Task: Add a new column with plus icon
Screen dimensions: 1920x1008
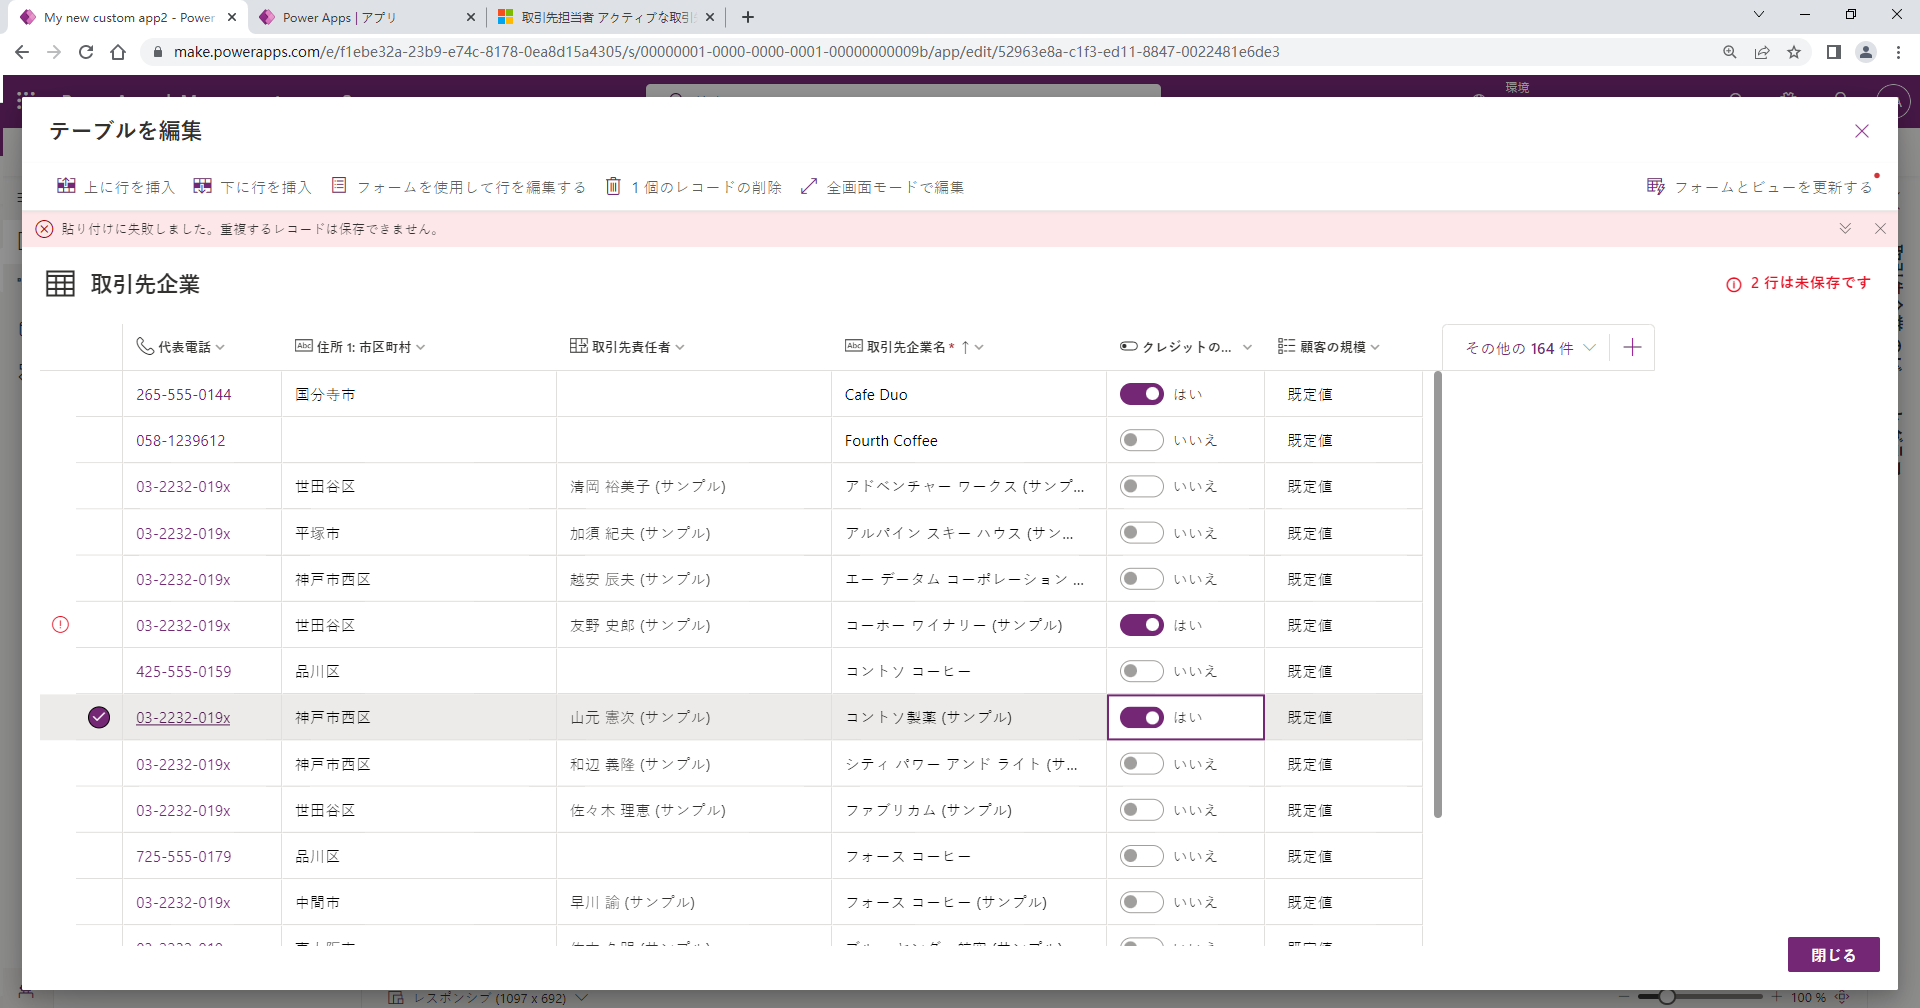Action: (1632, 347)
